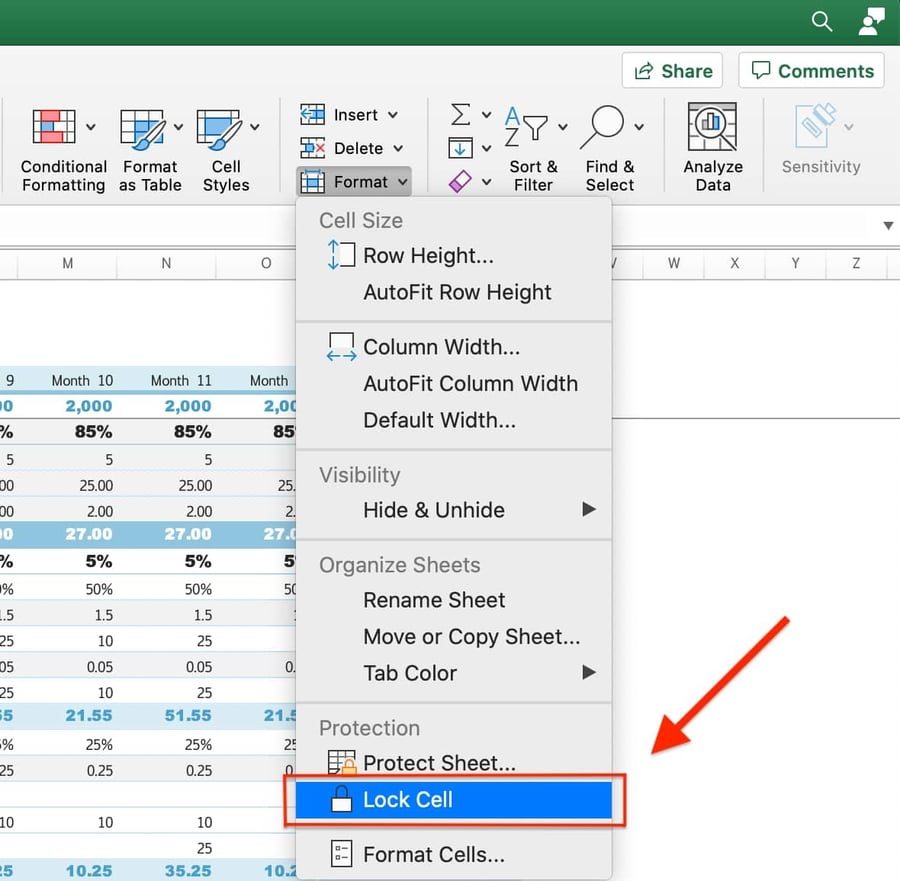
Task: Click the Format as Table icon
Action: point(142,129)
